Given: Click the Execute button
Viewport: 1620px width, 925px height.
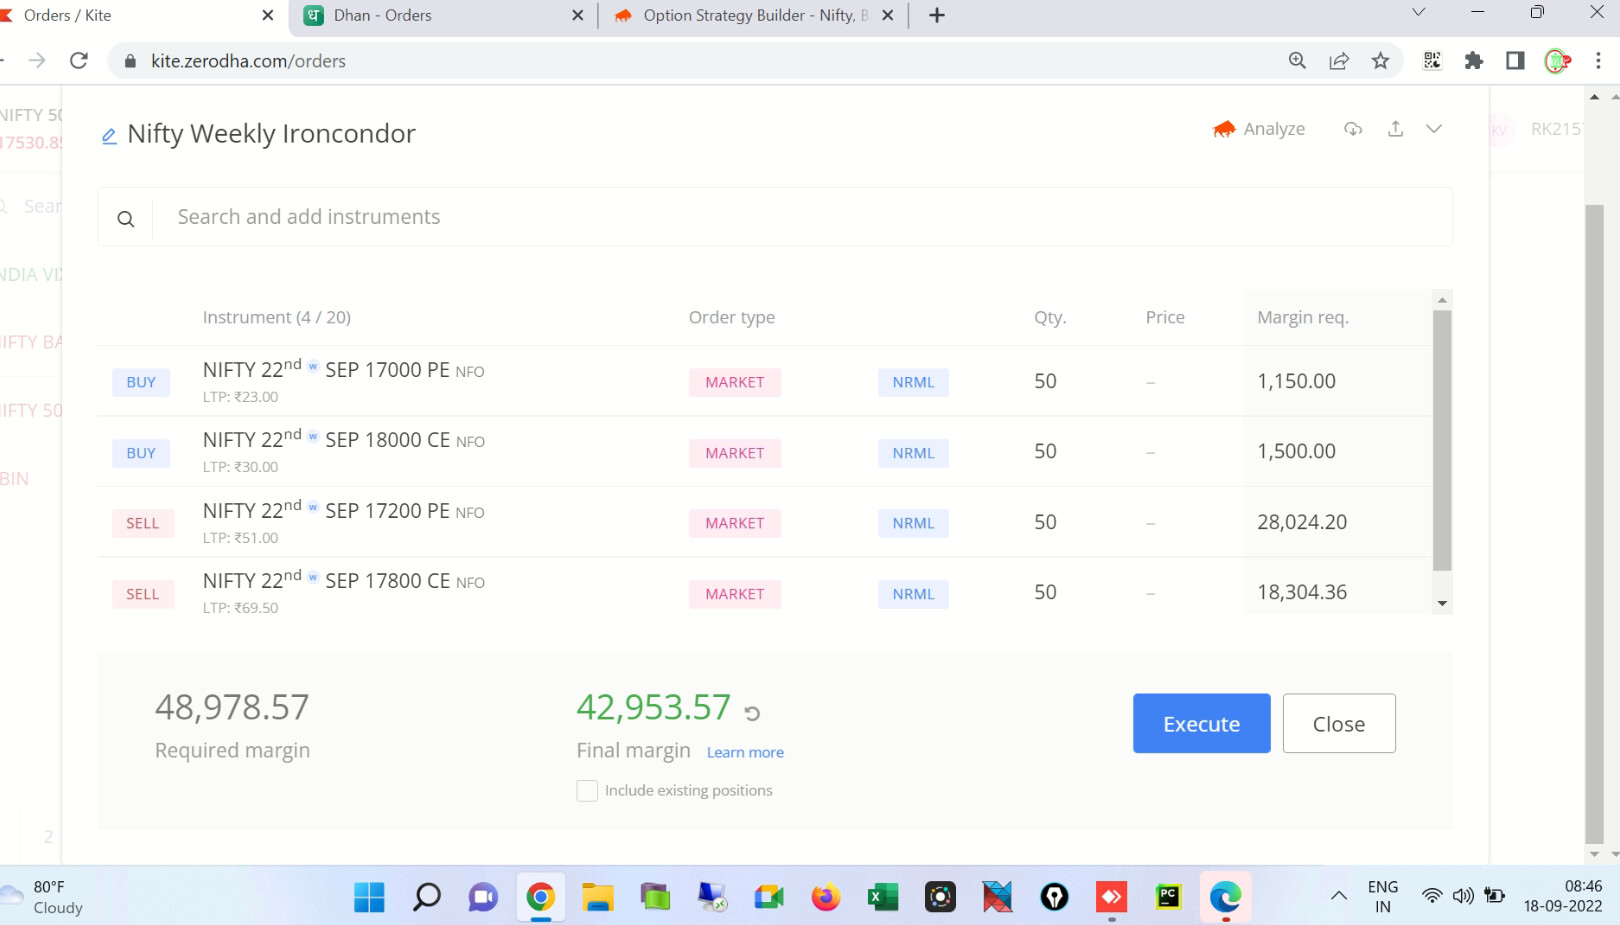Looking at the screenshot, I should coord(1201,723).
